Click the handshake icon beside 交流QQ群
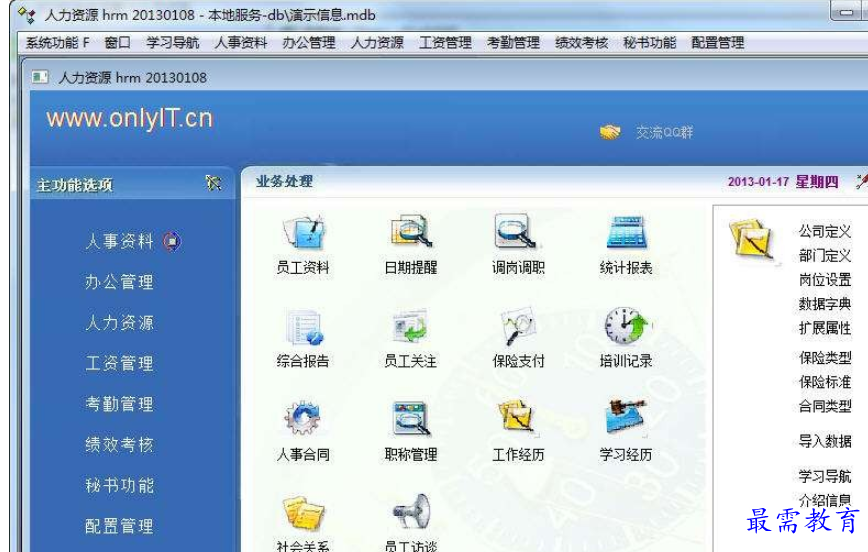 (x=610, y=132)
